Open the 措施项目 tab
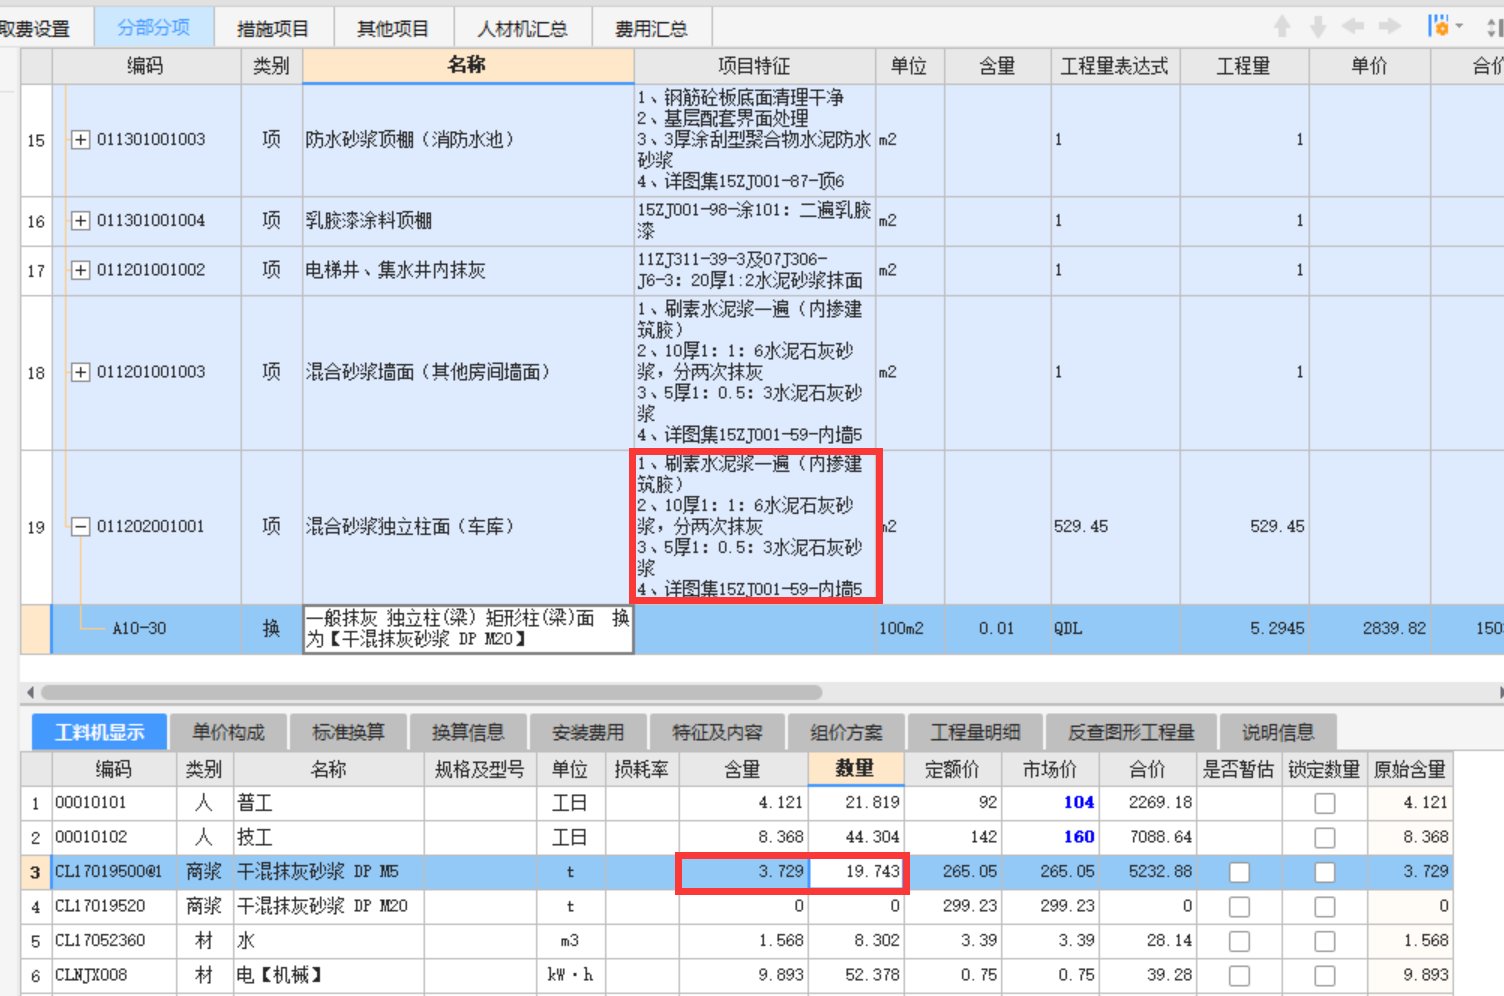The image size is (1504, 996). point(273,28)
